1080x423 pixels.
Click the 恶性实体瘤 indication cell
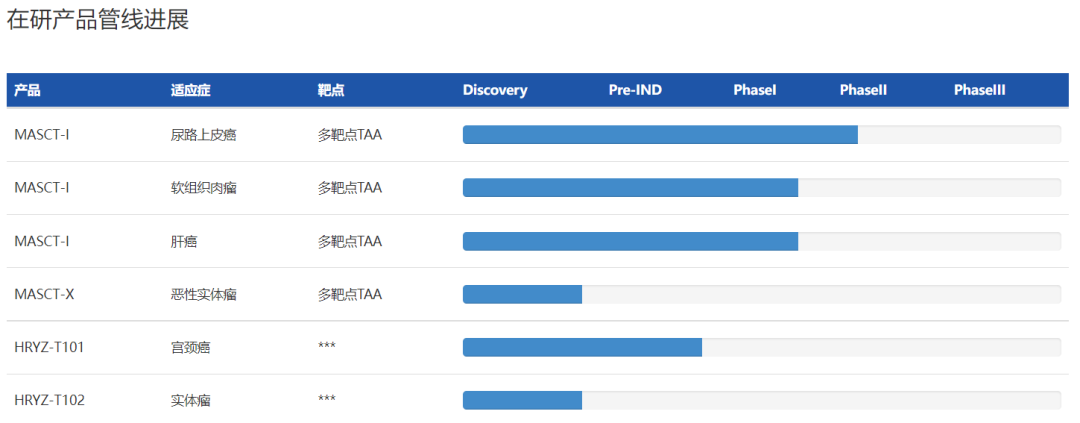pyautogui.click(x=203, y=294)
